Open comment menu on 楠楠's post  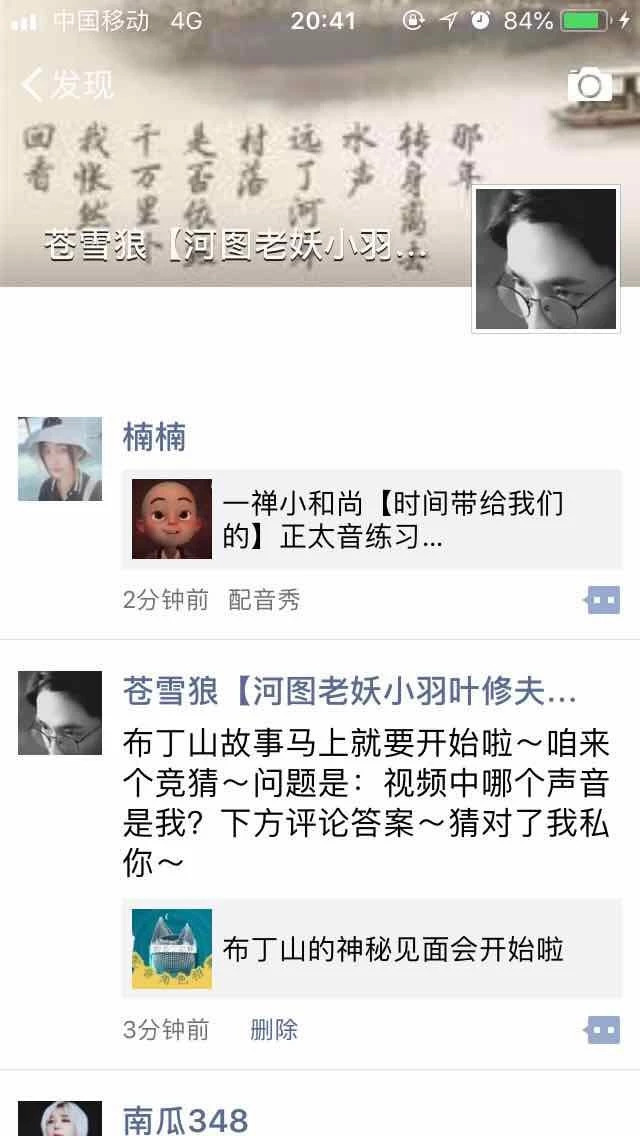[603, 600]
